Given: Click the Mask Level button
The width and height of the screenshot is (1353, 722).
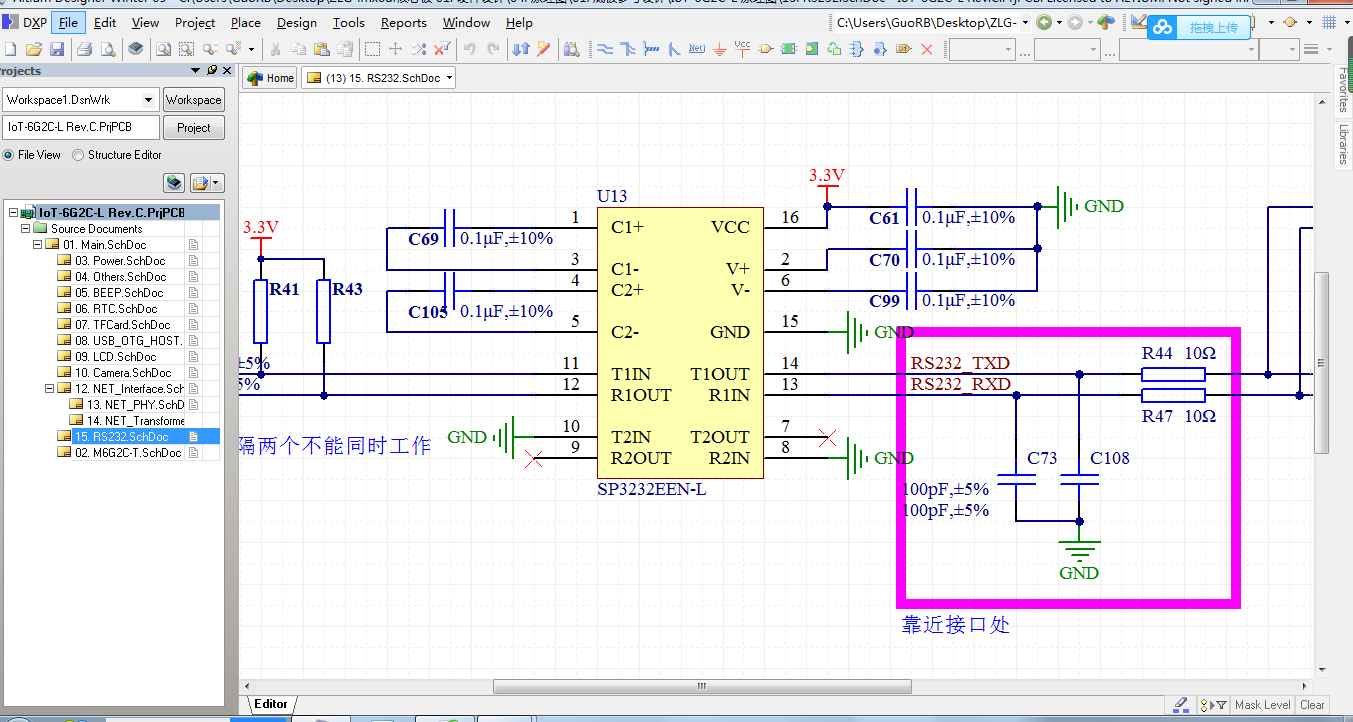Looking at the screenshot, I should (1262, 705).
